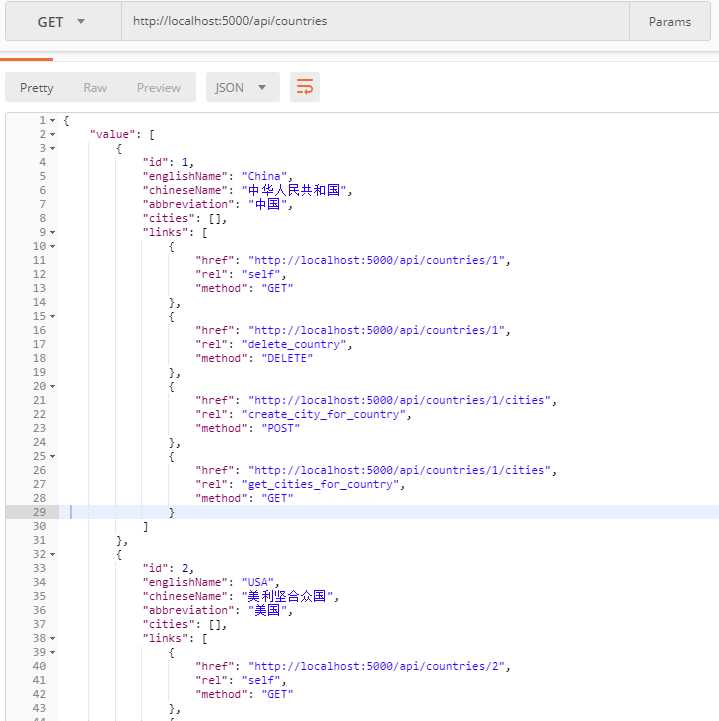Viewport: 719px width, 721px height.
Task: Click line number 29 in gutter
Action: click(40, 512)
